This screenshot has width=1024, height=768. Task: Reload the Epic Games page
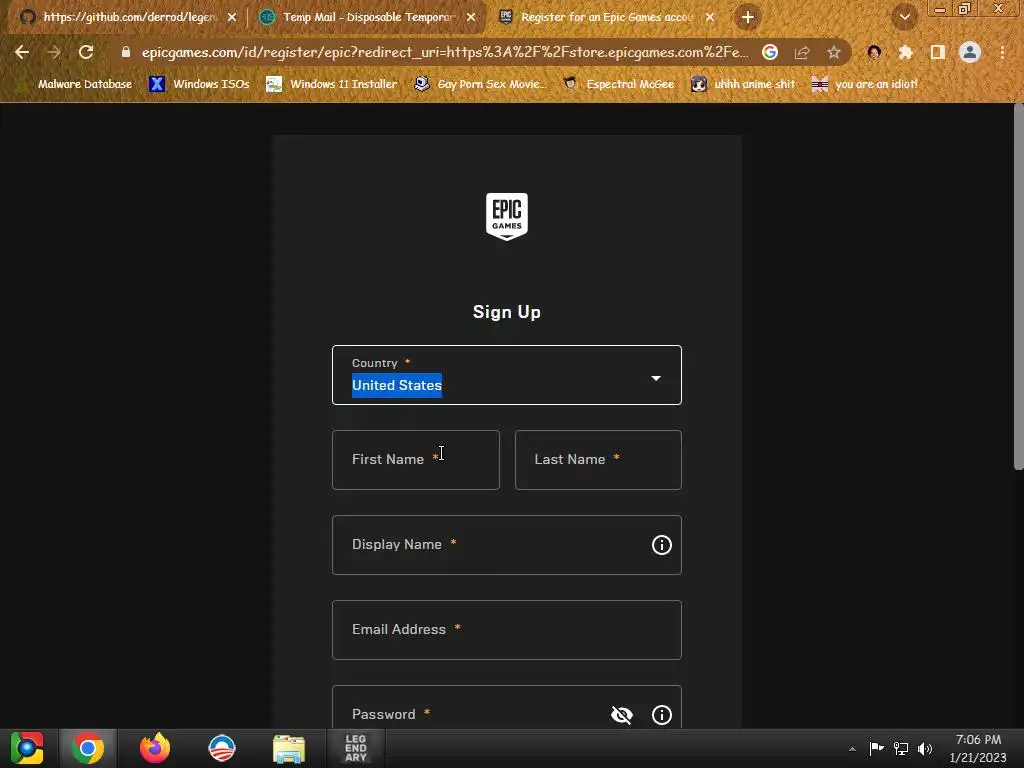tap(86, 52)
